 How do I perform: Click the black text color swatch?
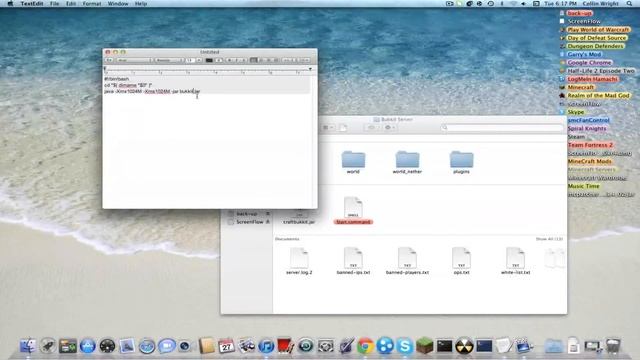209,60
